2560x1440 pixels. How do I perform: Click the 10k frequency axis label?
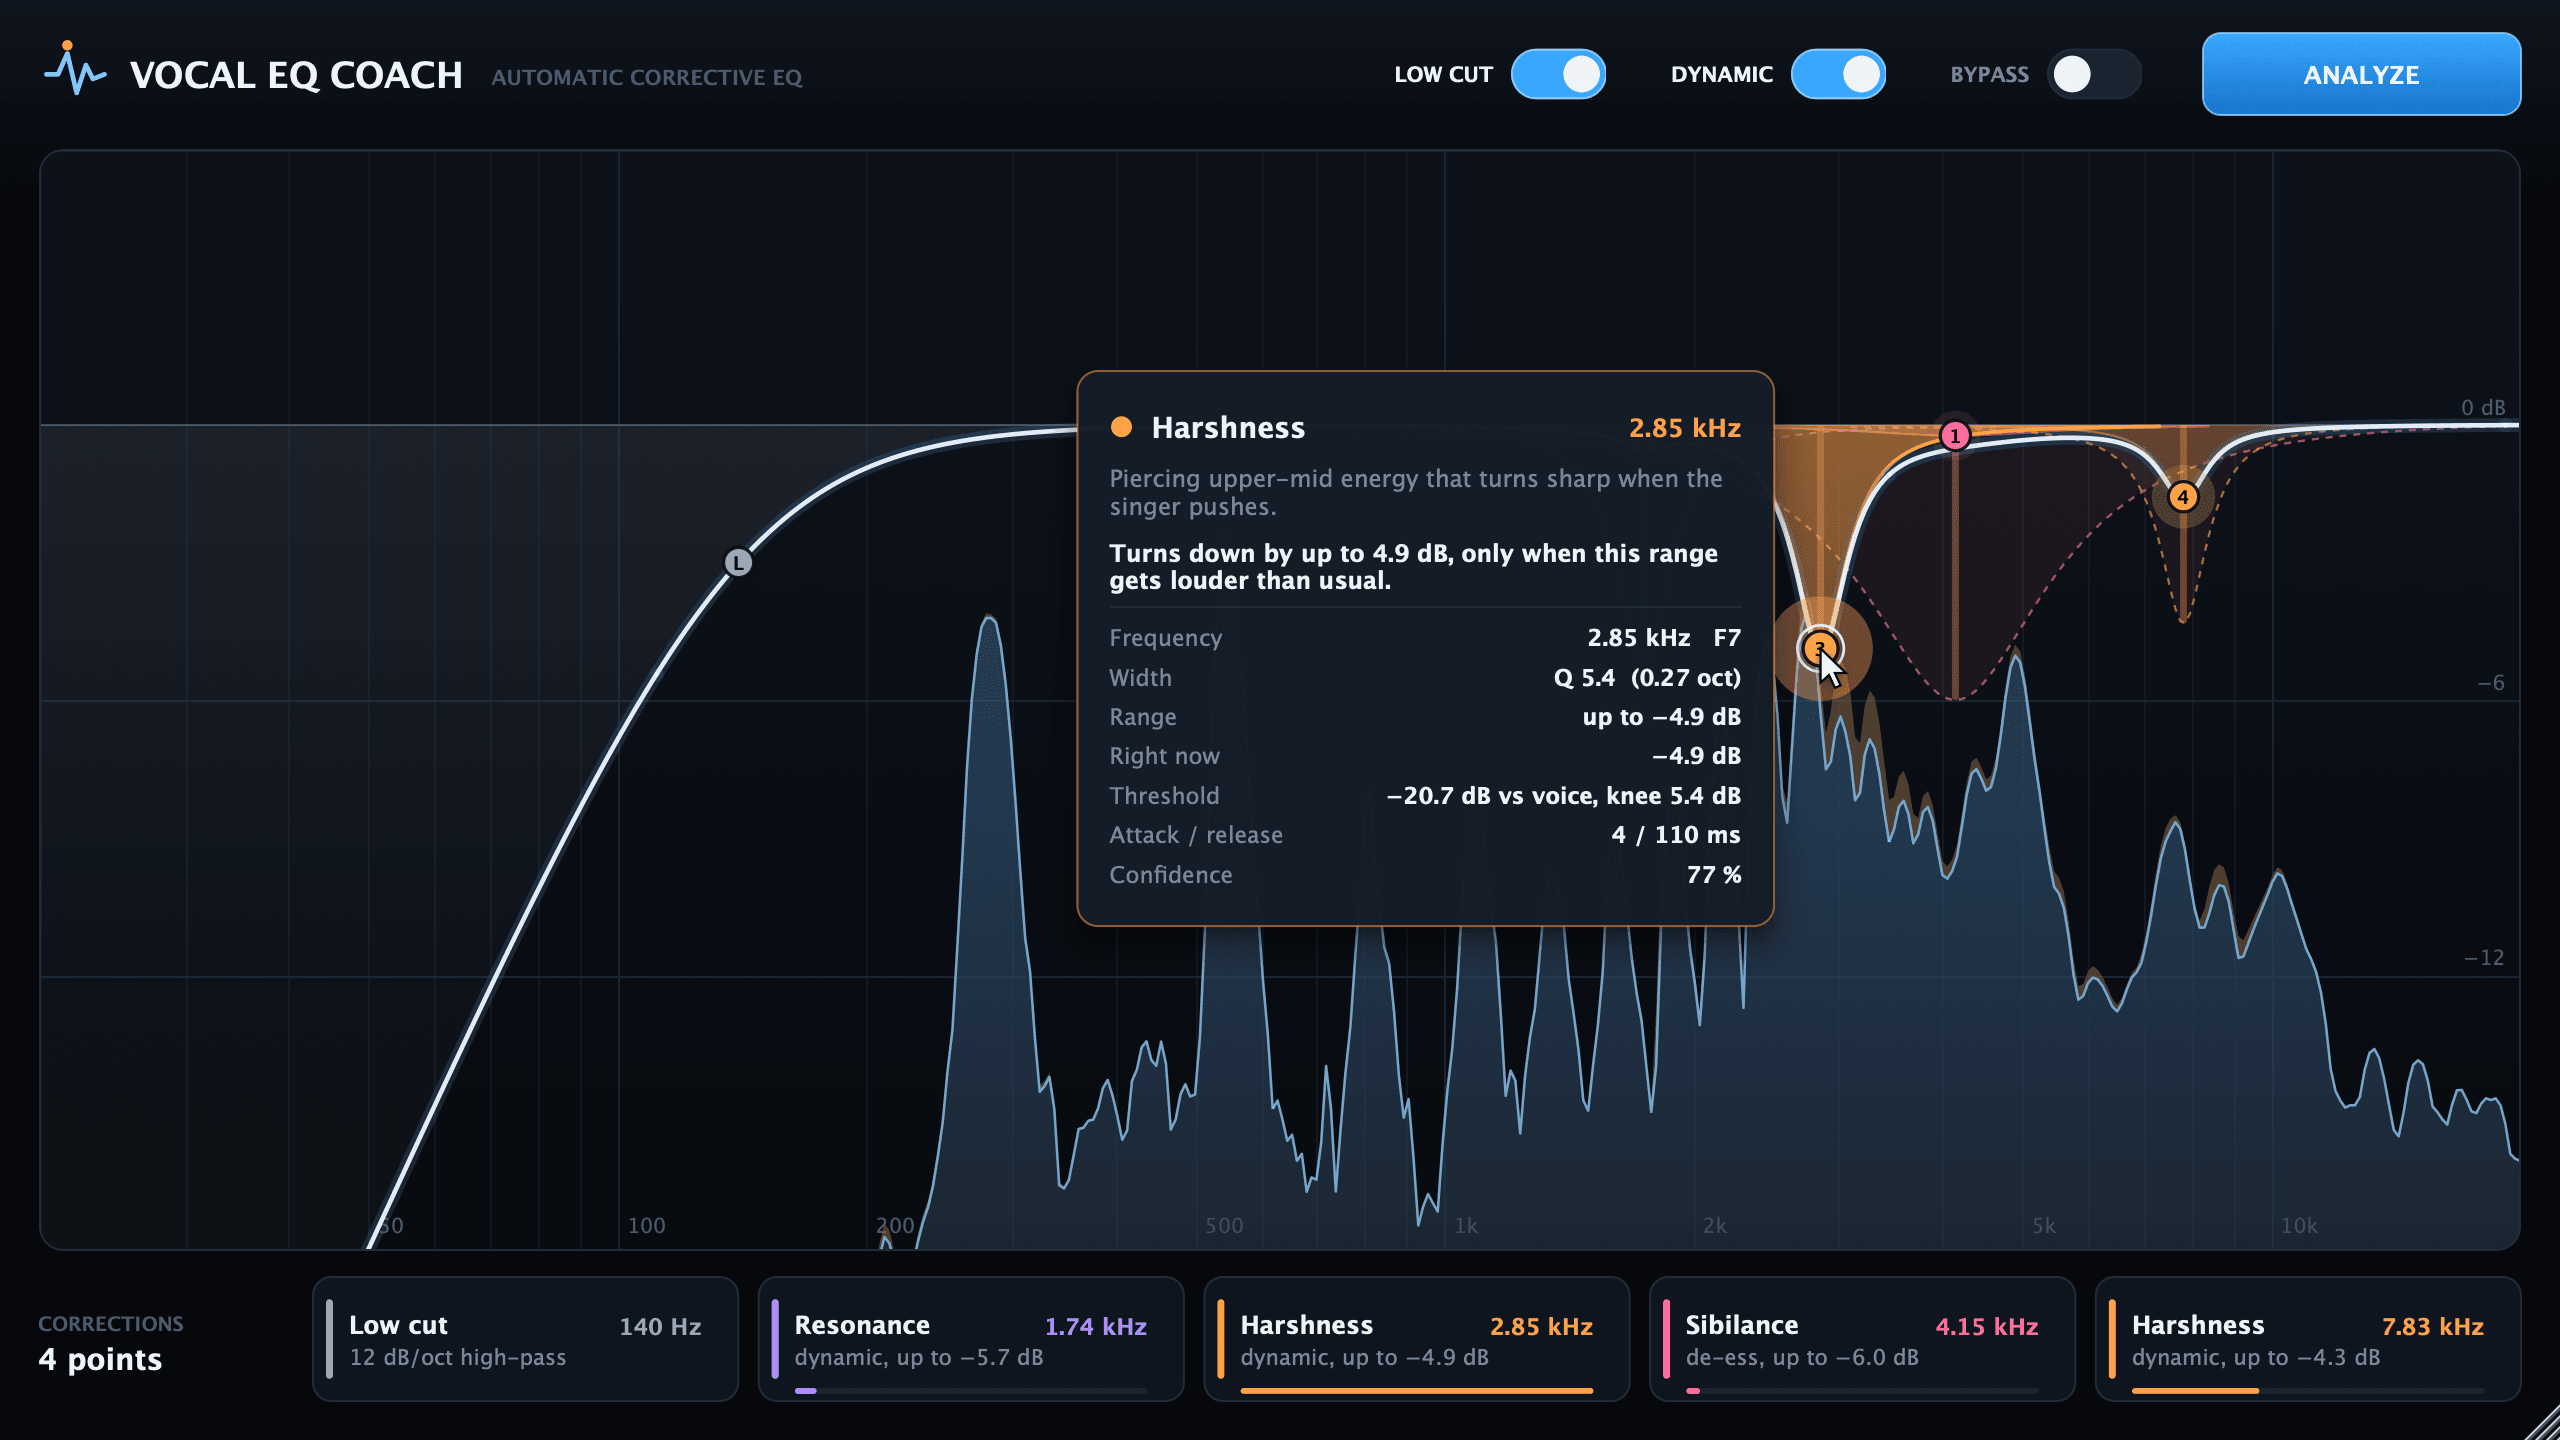(x=2299, y=1226)
